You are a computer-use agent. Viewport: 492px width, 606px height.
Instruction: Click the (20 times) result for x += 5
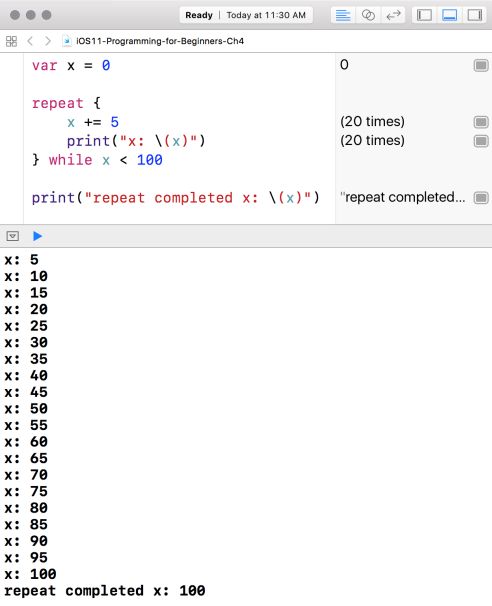[372, 121]
